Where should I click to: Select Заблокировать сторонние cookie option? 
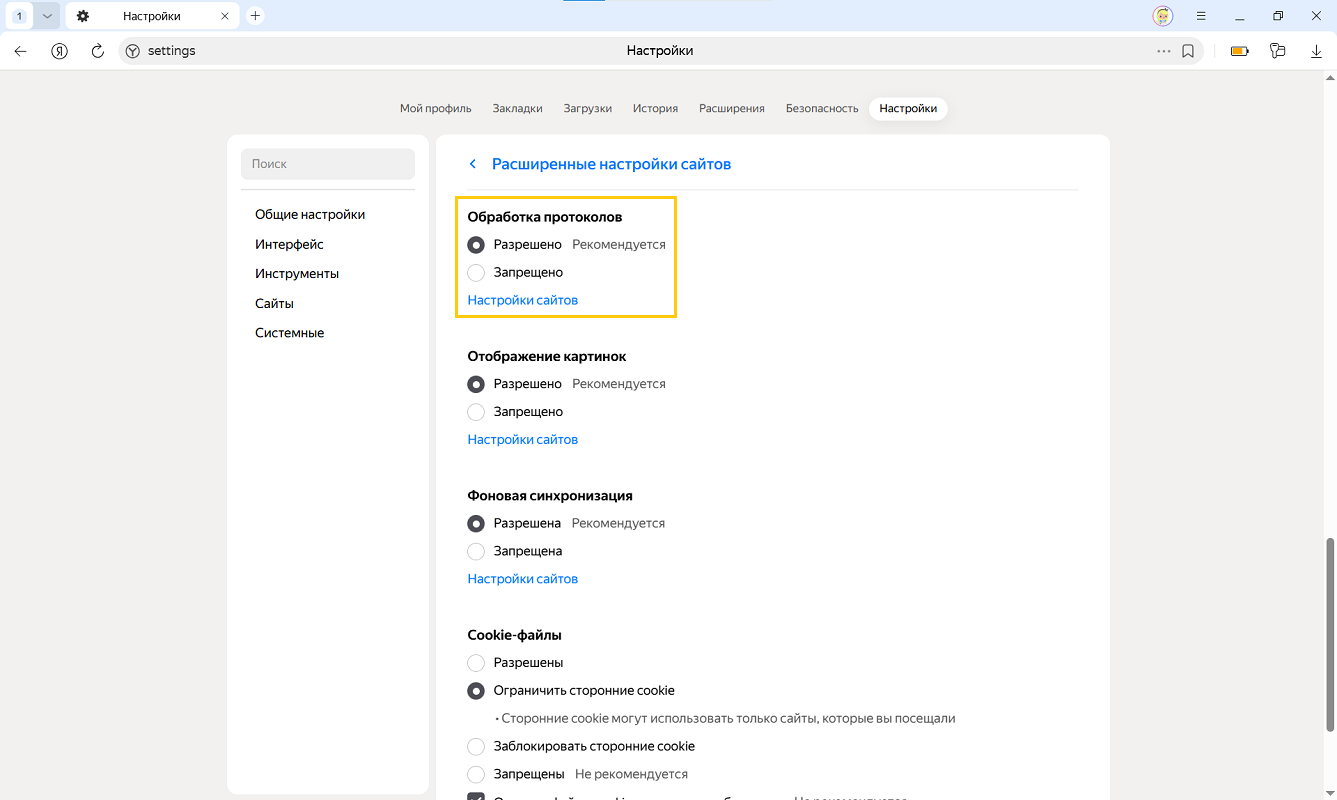[476, 747]
